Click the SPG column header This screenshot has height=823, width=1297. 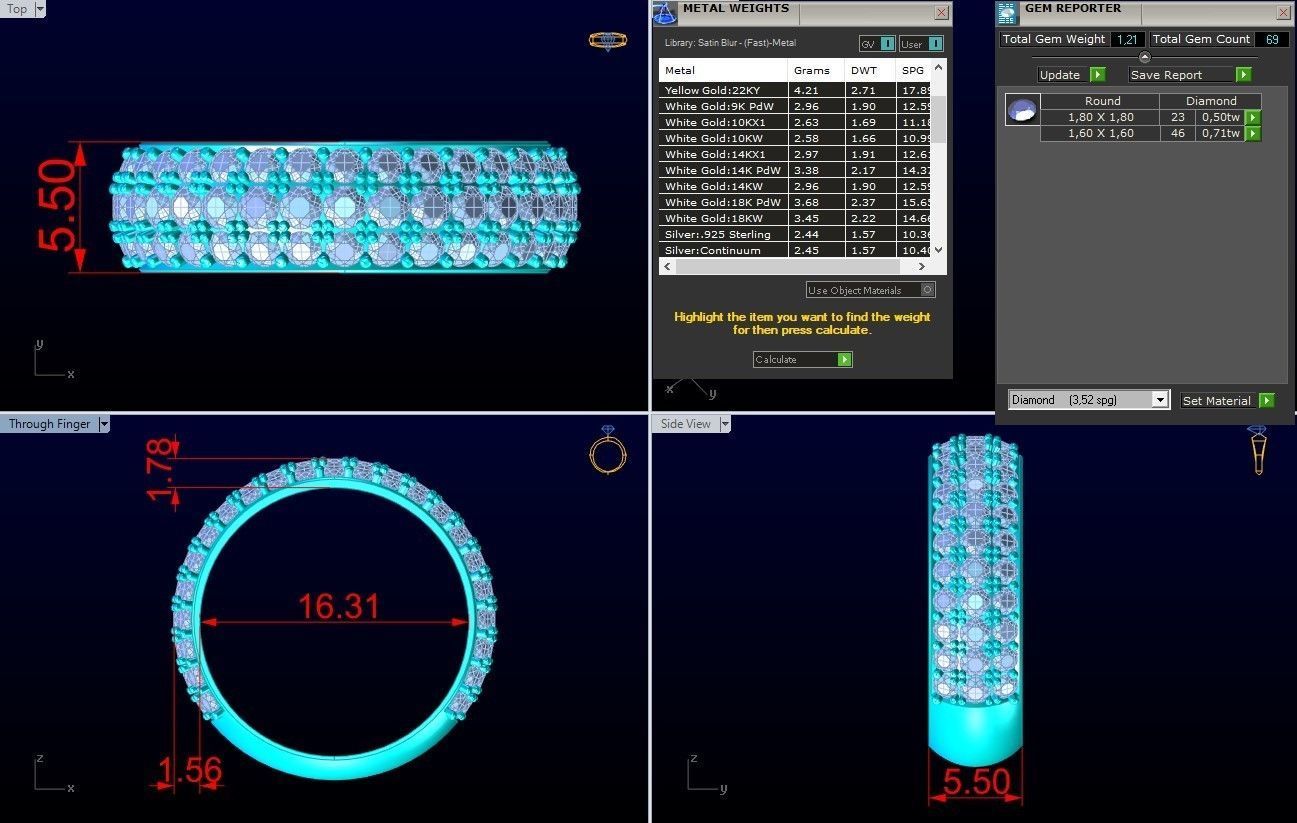914,70
